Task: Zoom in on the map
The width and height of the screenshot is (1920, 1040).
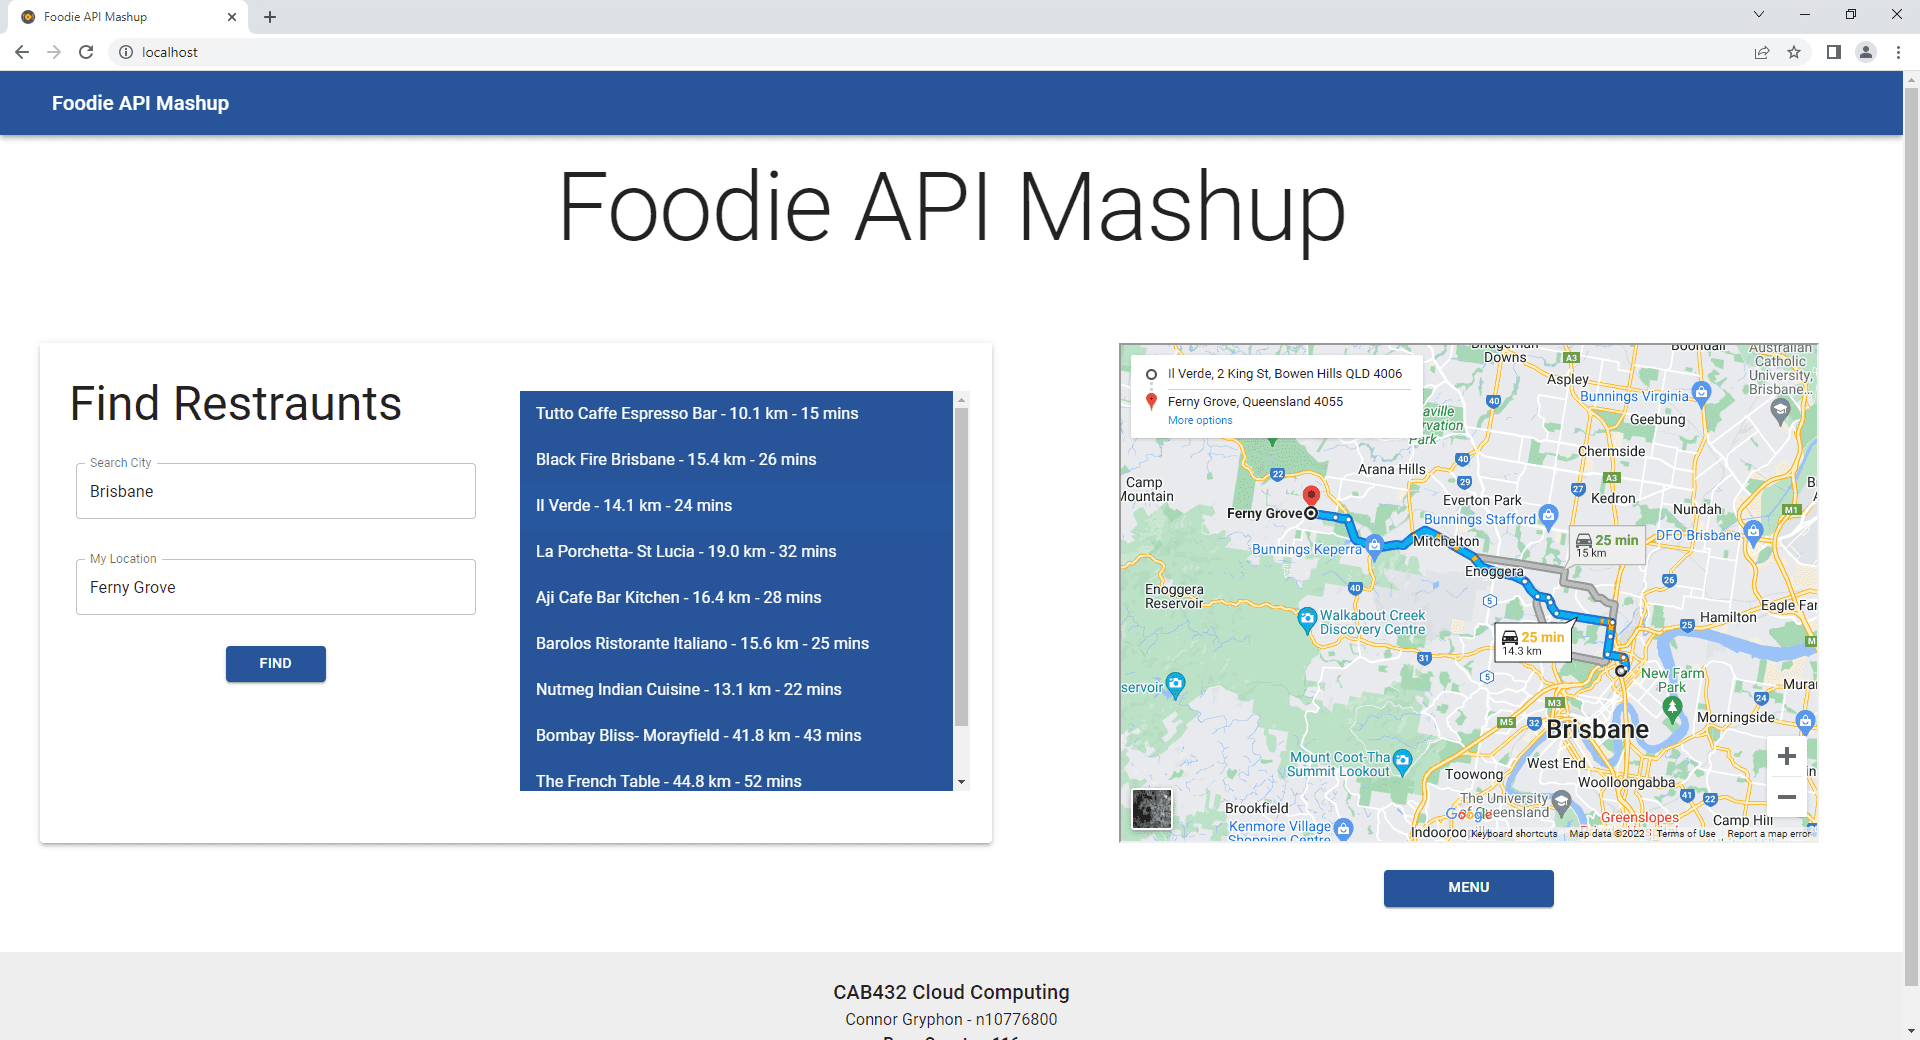Action: pyautogui.click(x=1786, y=757)
